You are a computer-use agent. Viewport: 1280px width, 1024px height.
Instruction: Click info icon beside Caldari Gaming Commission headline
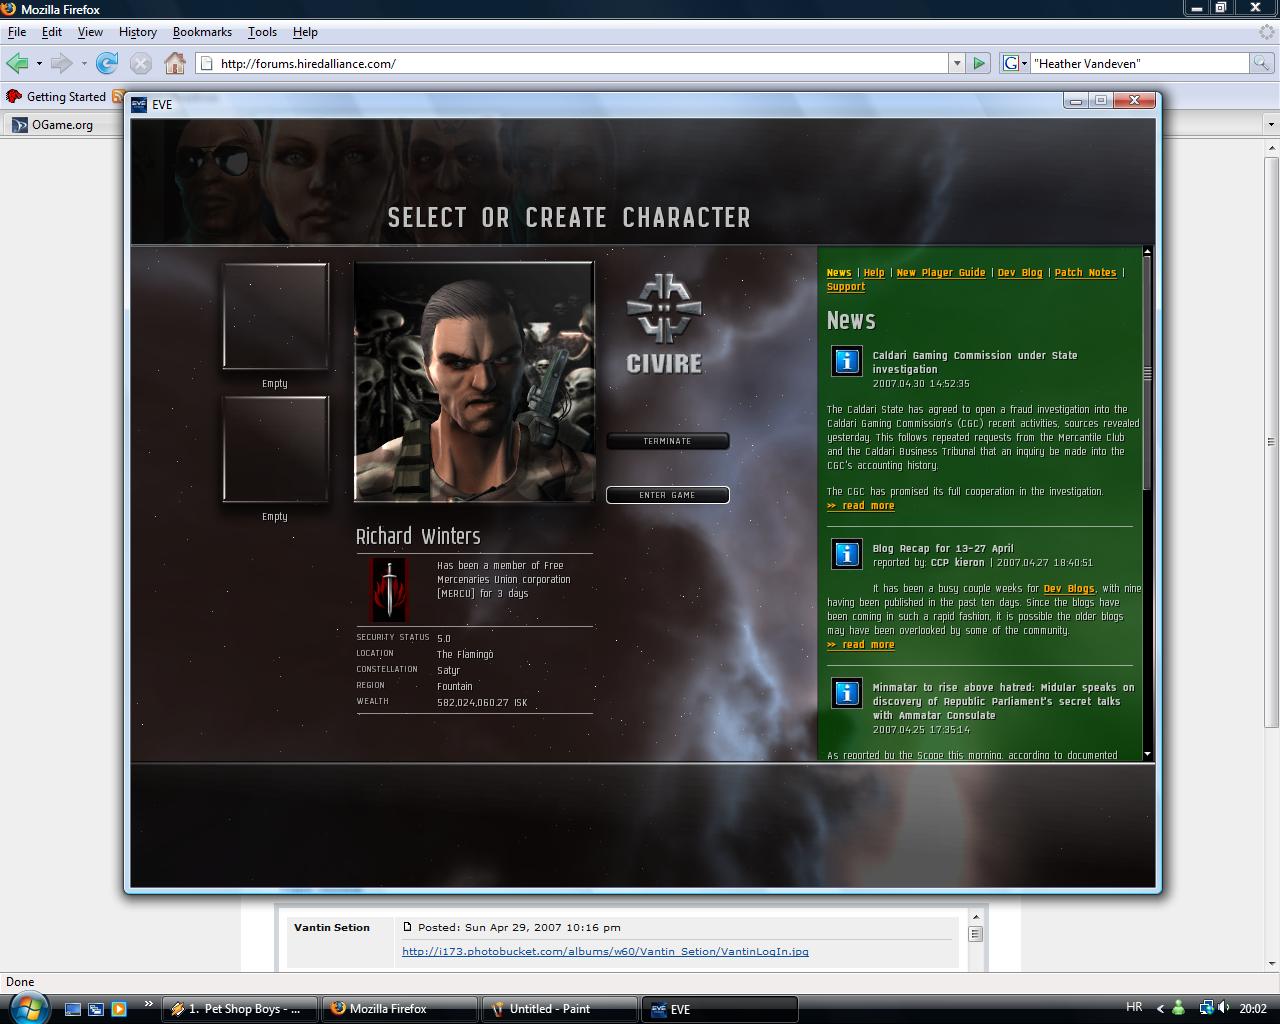[847, 361]
